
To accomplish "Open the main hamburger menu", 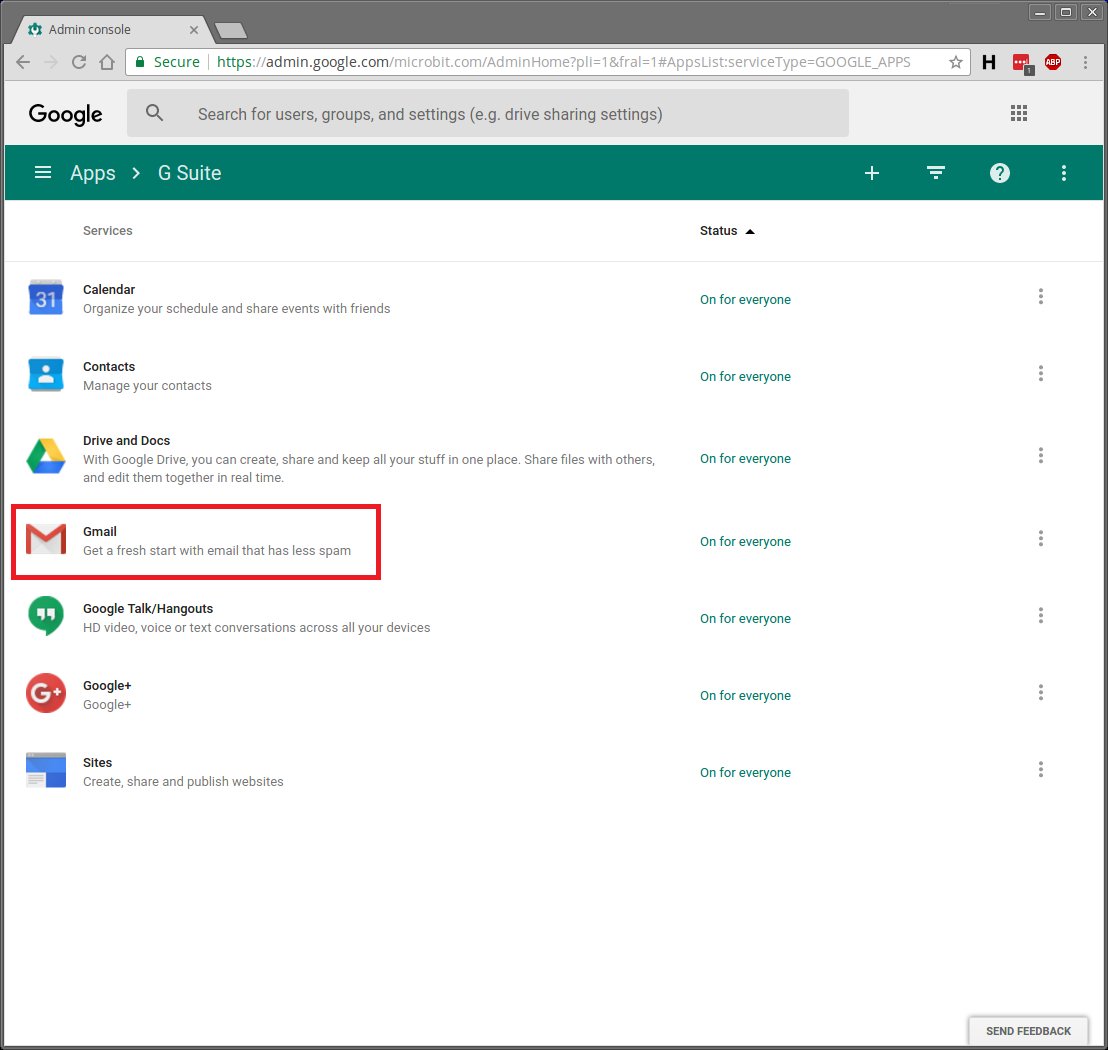I will coord(43,173).
